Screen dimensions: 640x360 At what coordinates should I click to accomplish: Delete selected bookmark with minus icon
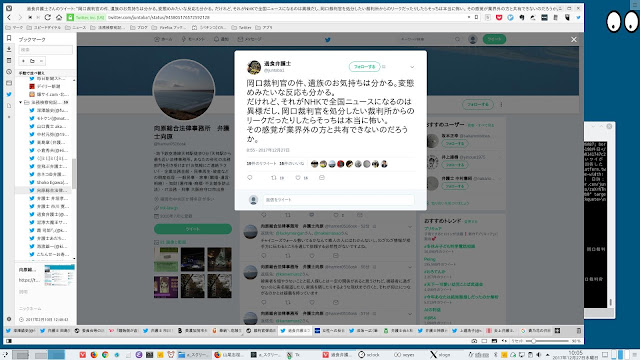click(41, 61)
